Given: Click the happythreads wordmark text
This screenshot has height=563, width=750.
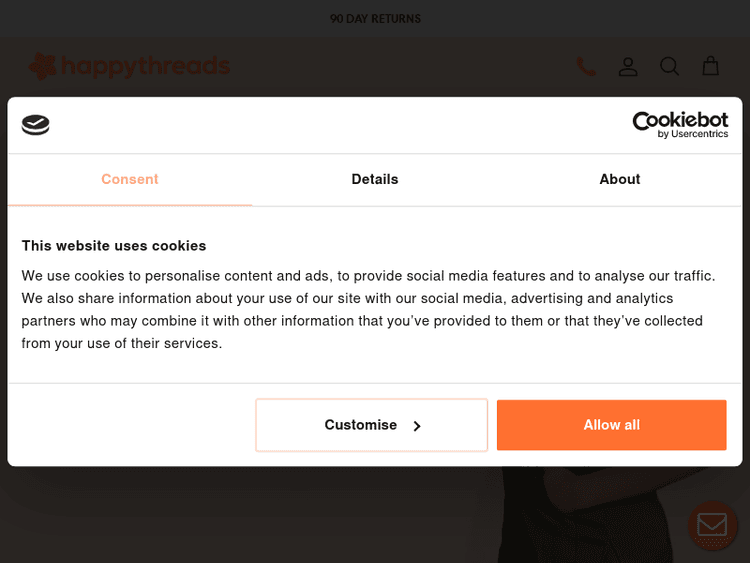Looking at the screenshot, I should pyautogui.click(x=145, y=67).
